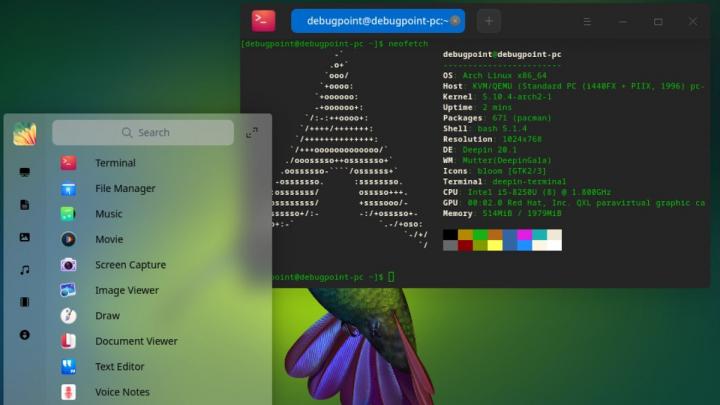Open Videos folder from launcher sidebar
The height and width of the screenshot is (405, 720).
[x=24, y=302]
